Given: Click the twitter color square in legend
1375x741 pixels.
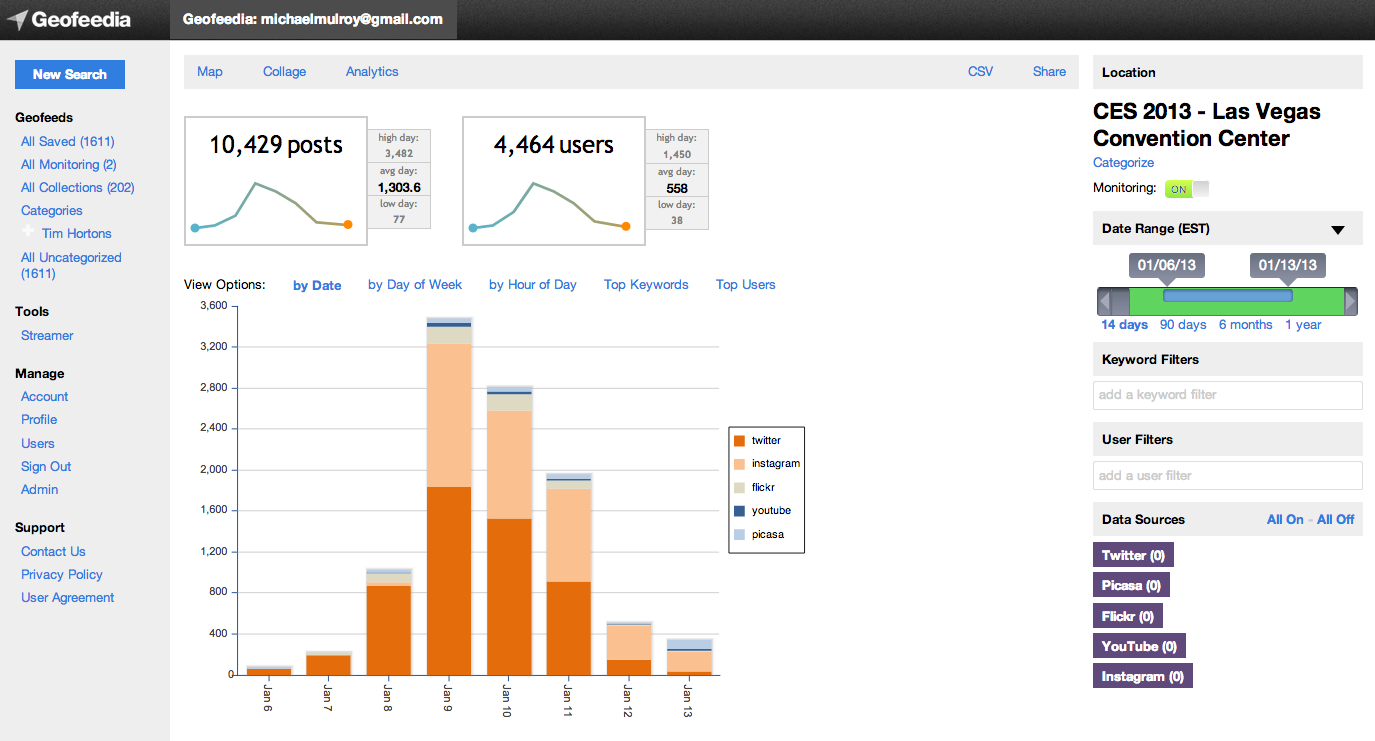Looking at the screenshot, I should point(739,441).
